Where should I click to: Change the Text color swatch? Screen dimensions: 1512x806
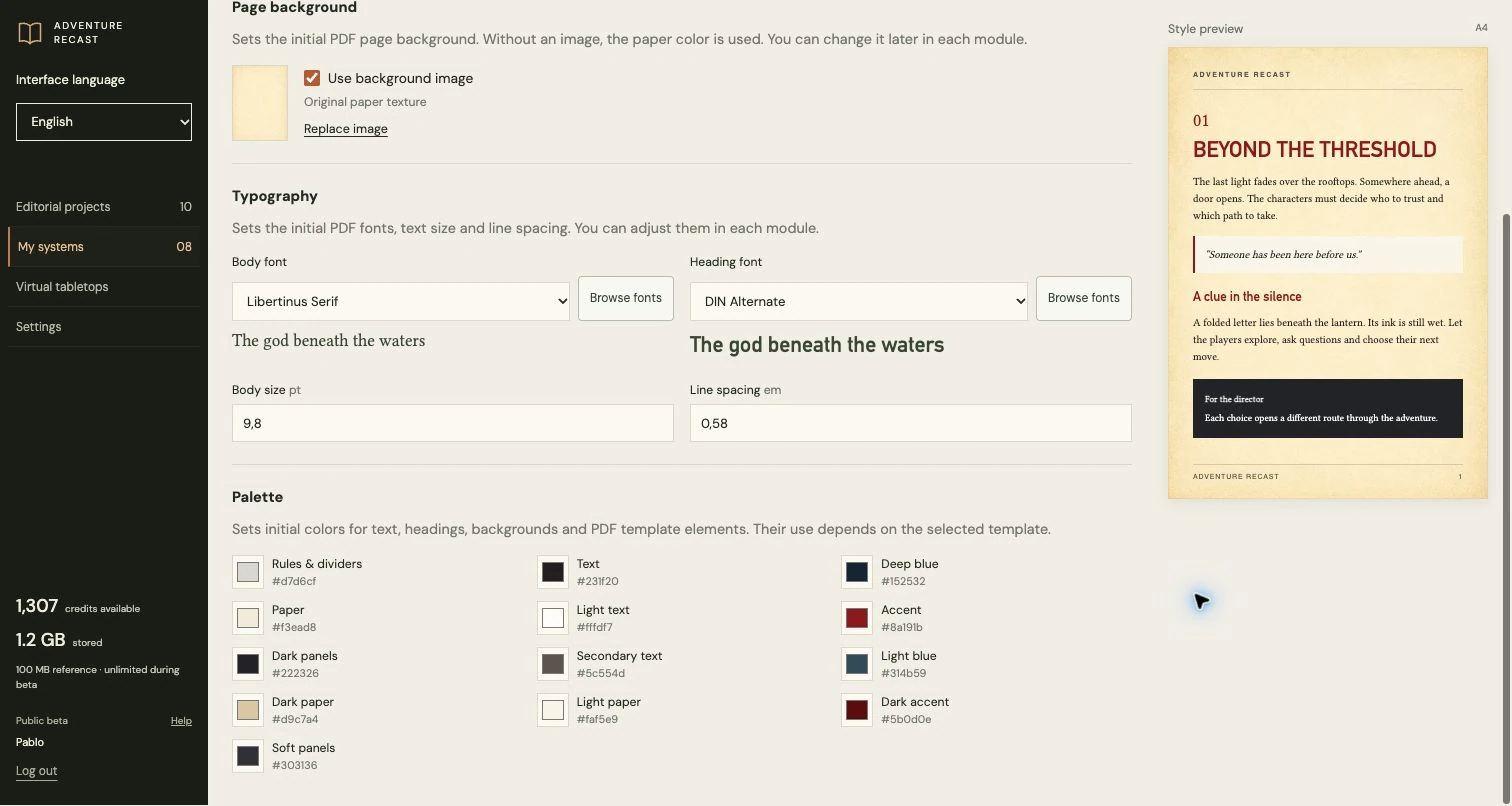[x=553, y=572]
